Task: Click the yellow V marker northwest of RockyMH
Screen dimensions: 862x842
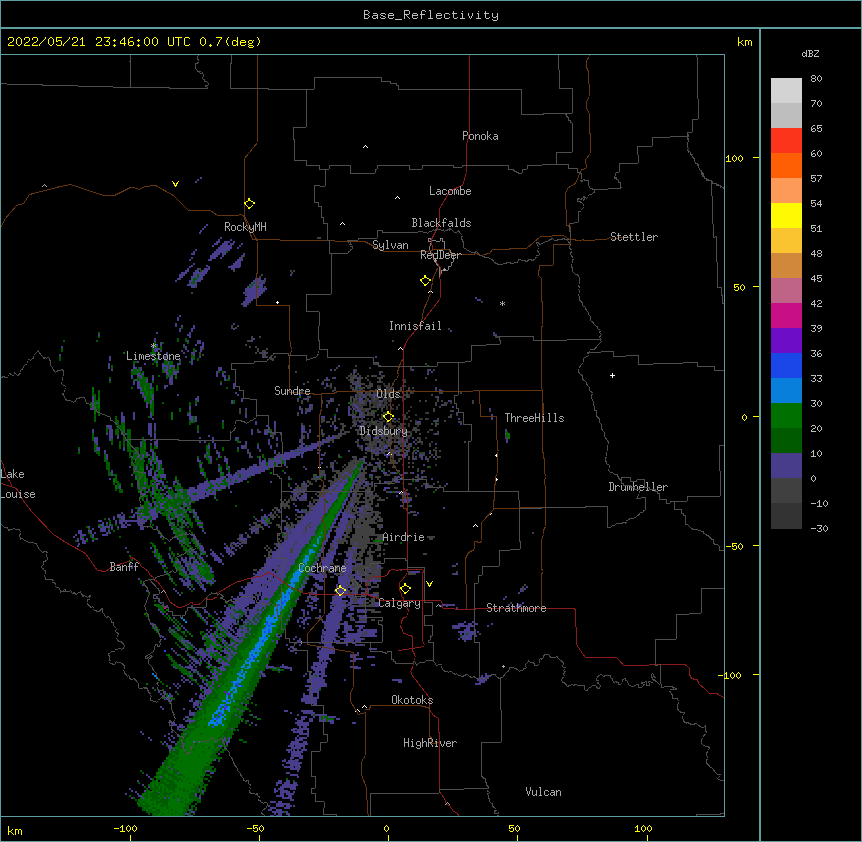Action: click(175, 184)
